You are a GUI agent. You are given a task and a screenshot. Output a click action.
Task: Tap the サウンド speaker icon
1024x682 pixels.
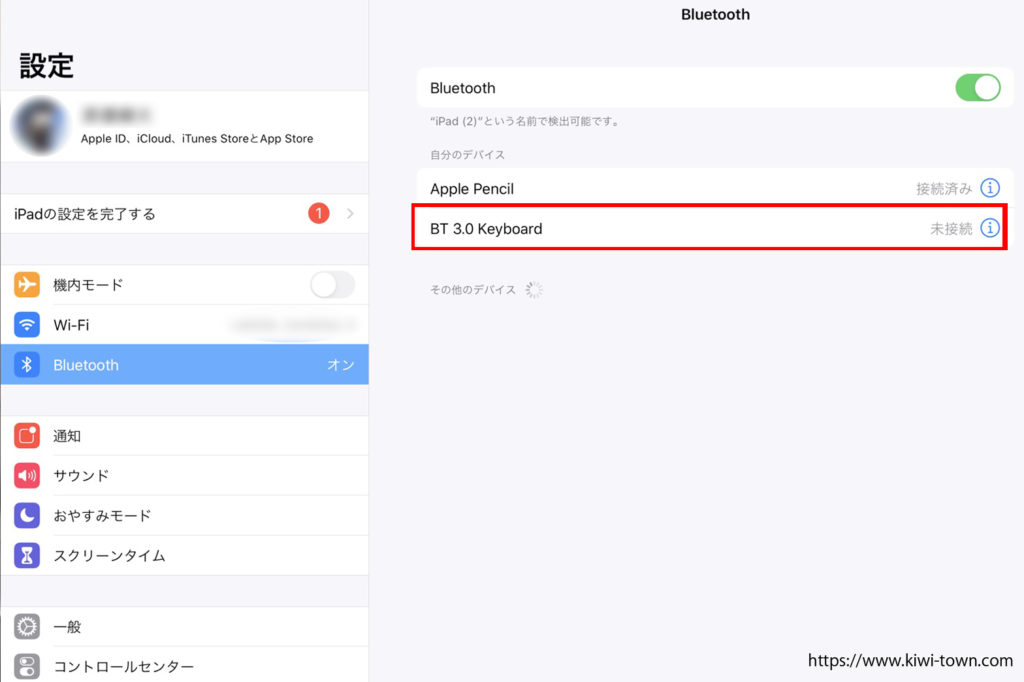pyautogui.click(x=27, y=476)
